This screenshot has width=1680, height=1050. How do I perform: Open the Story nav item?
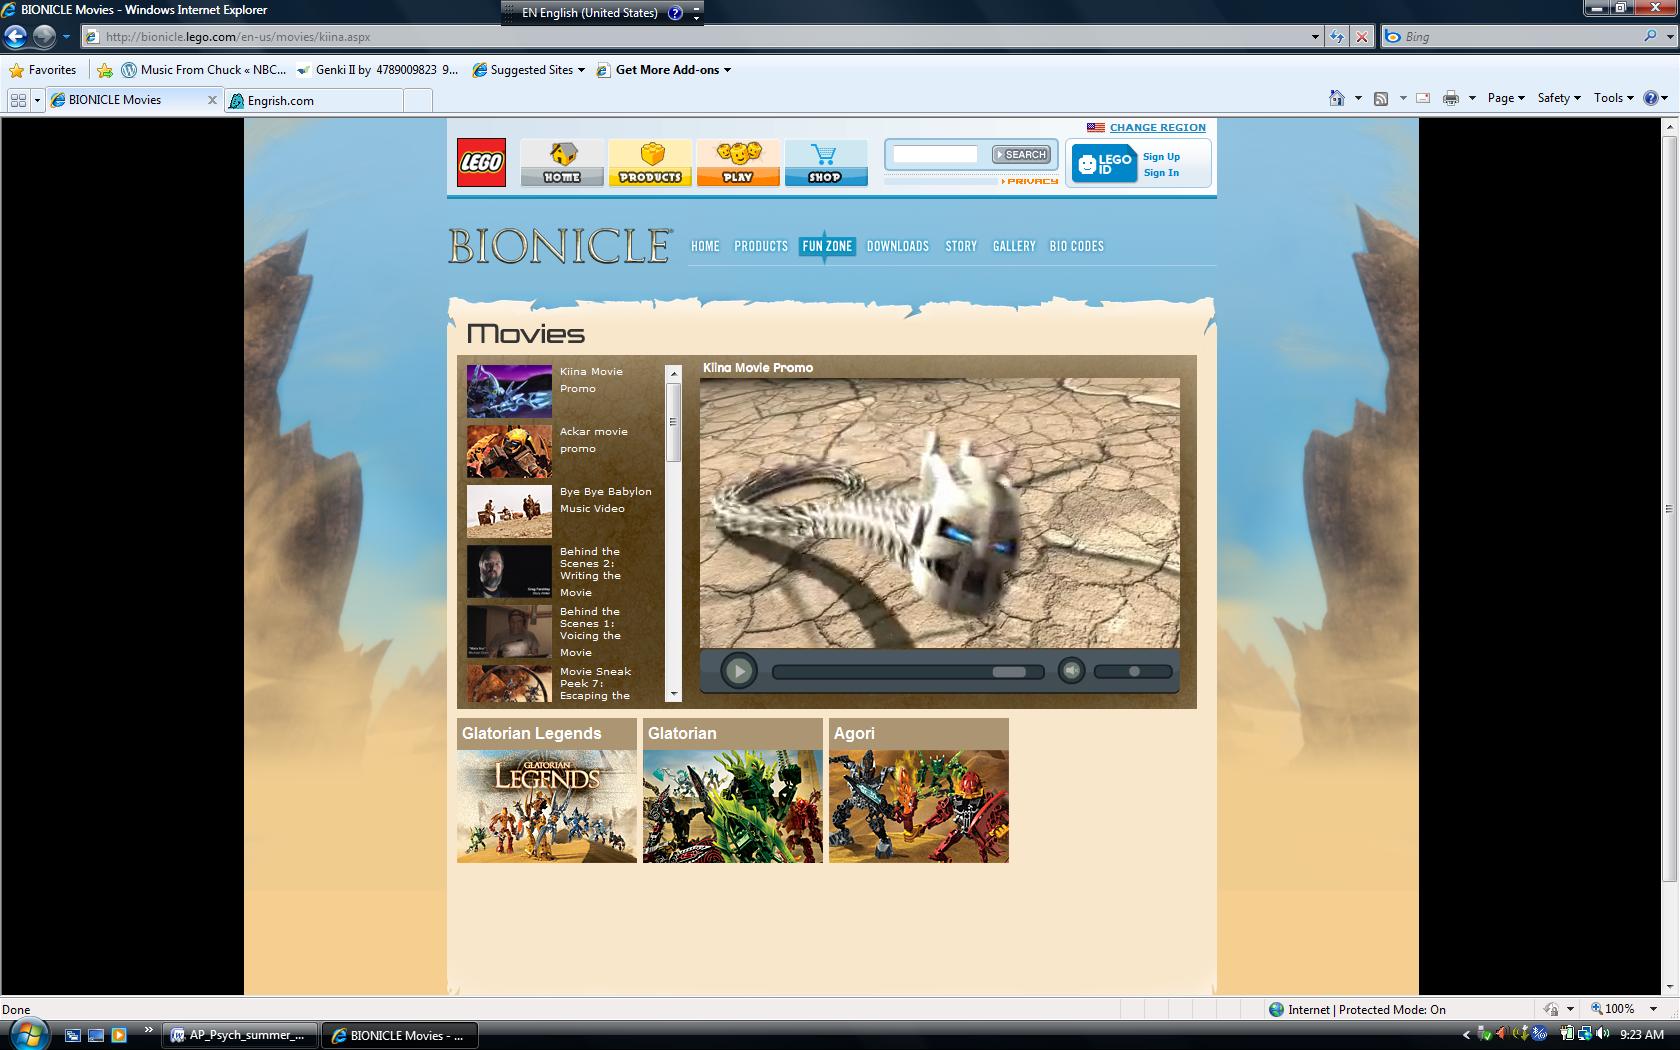(x=961, y=246)
